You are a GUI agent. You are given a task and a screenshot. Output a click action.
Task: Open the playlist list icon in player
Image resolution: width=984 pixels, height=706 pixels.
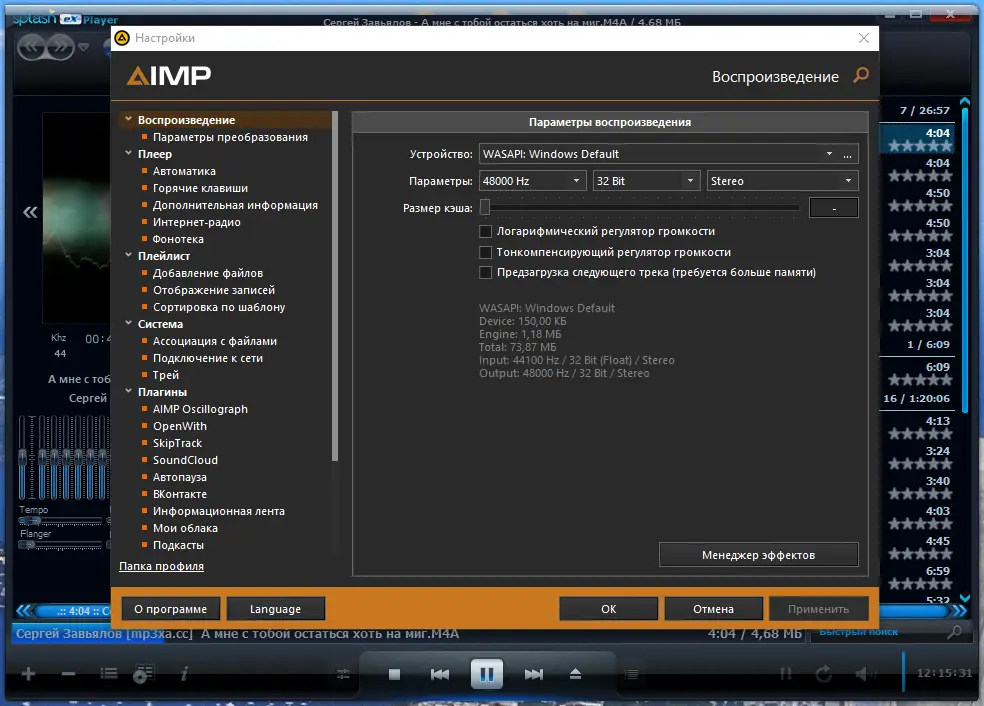pos(109,674)
